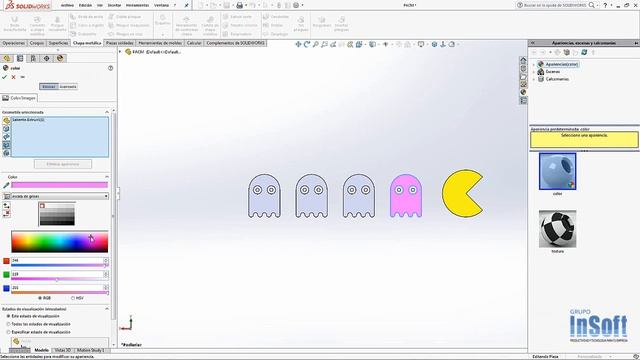640x360 pixels.
Task: Click the pink current color bar
Action: (60, 185)
